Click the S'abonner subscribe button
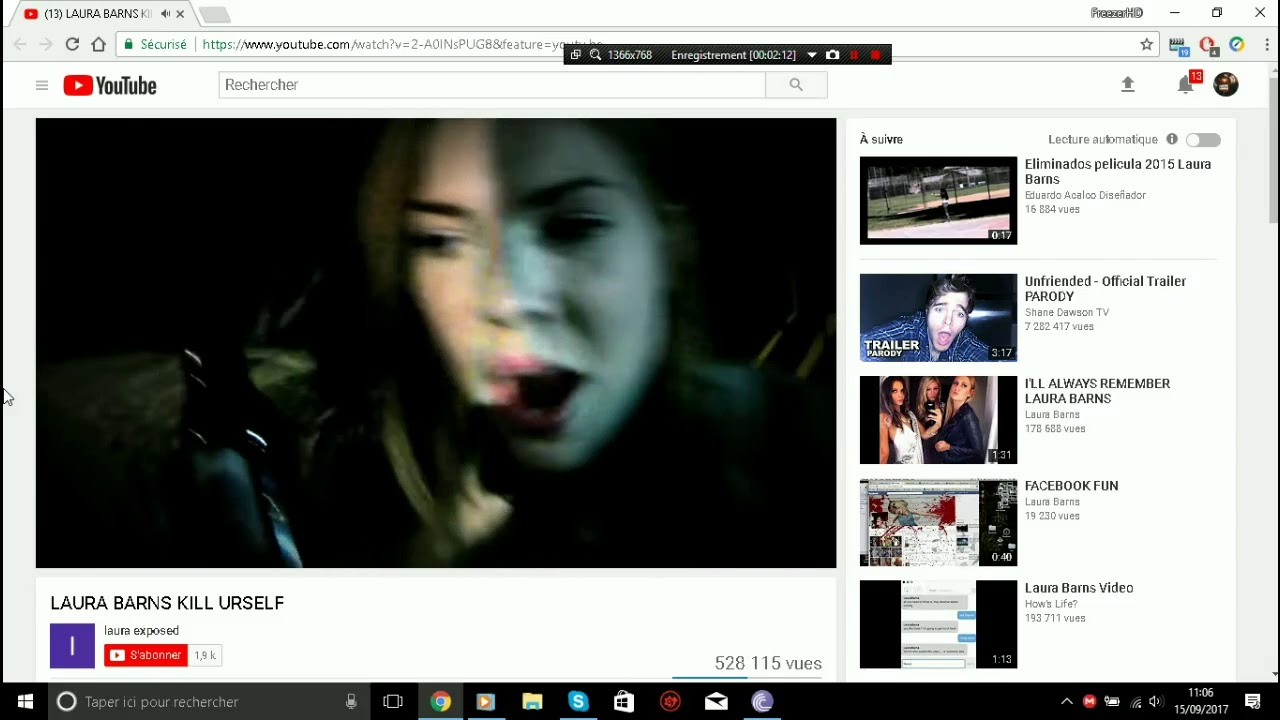 point(146,655)
